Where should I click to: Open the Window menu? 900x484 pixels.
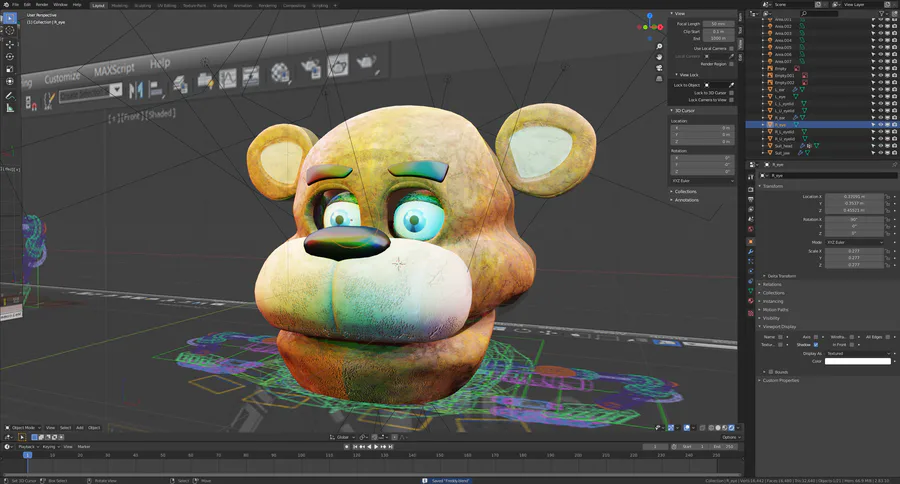pyautogui.click(x=60, y=5)
